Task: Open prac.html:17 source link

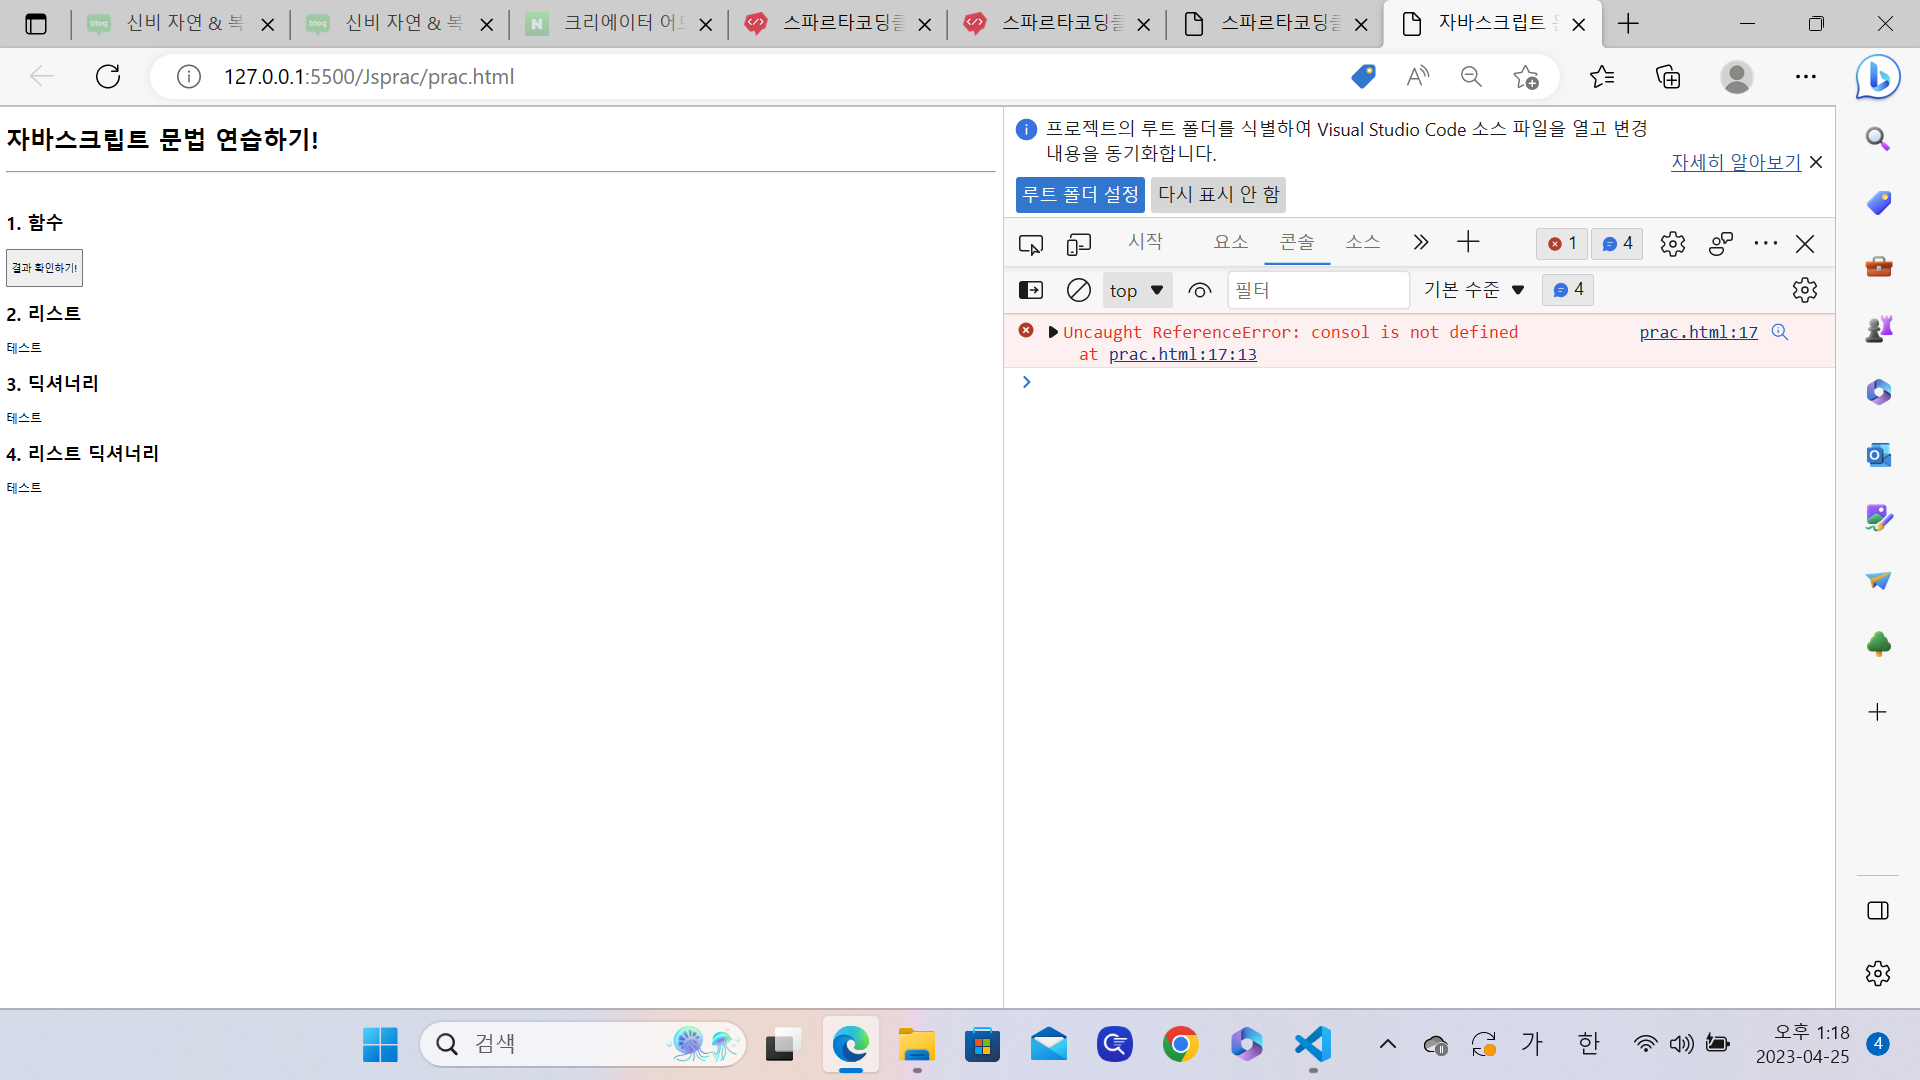Action: tap(1698, 332)
